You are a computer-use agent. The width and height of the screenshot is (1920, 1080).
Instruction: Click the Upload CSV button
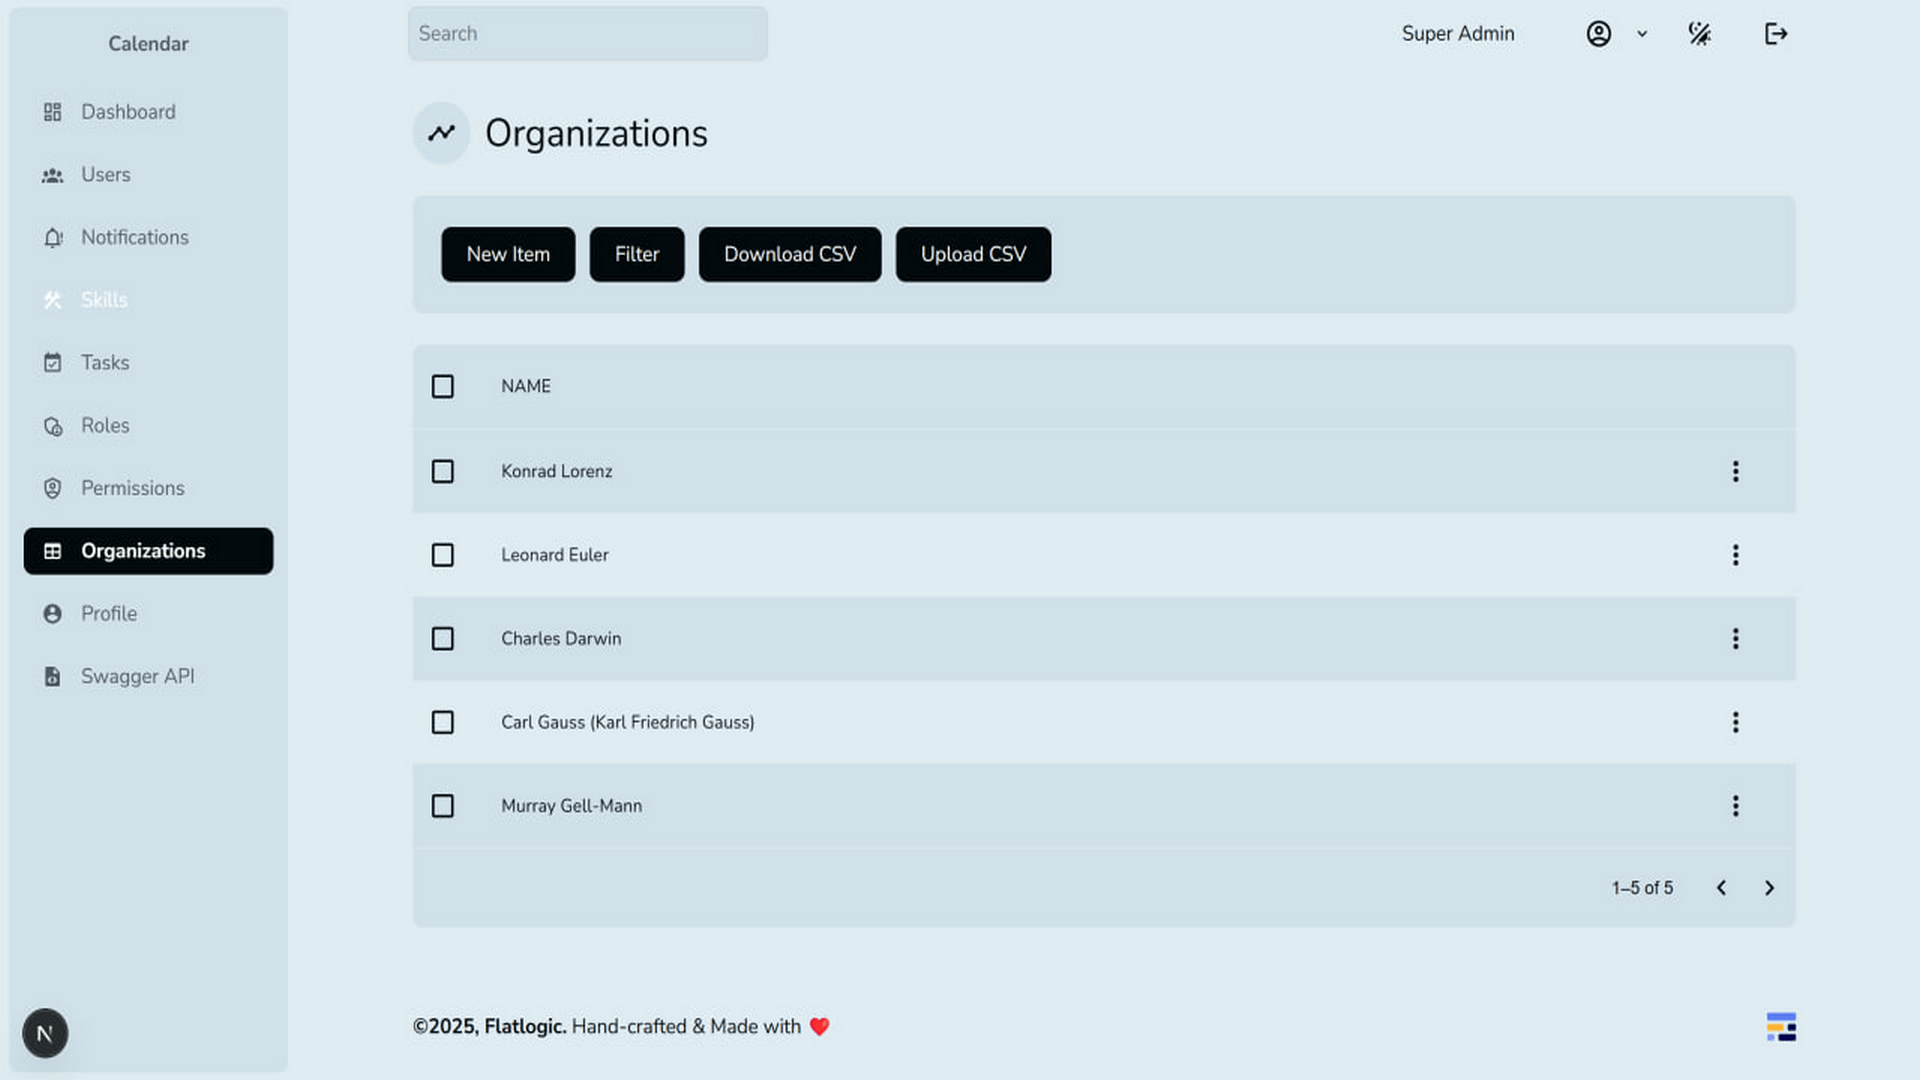[973, 254]
